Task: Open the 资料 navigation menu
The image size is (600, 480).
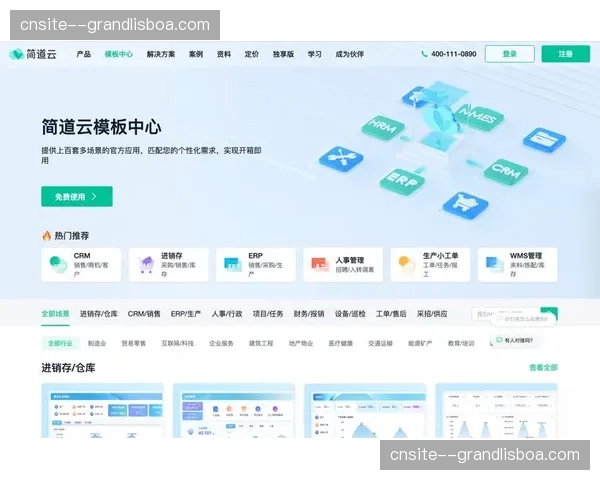Action: (x=224, y=54)
